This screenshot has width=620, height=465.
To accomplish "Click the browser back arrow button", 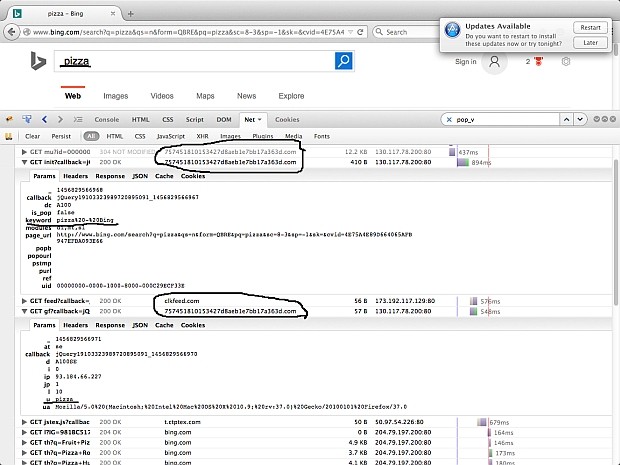I will click(x=11, y=32).
